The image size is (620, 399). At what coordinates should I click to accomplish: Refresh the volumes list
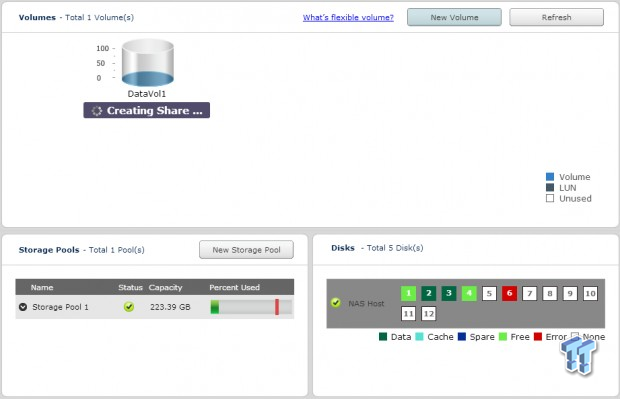click(x=556, y=17)
